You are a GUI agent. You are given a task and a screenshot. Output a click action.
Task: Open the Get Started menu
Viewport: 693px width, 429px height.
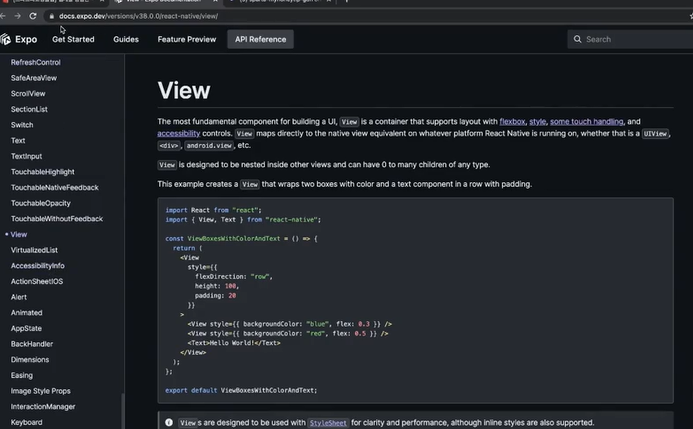(x=73, y=39)
